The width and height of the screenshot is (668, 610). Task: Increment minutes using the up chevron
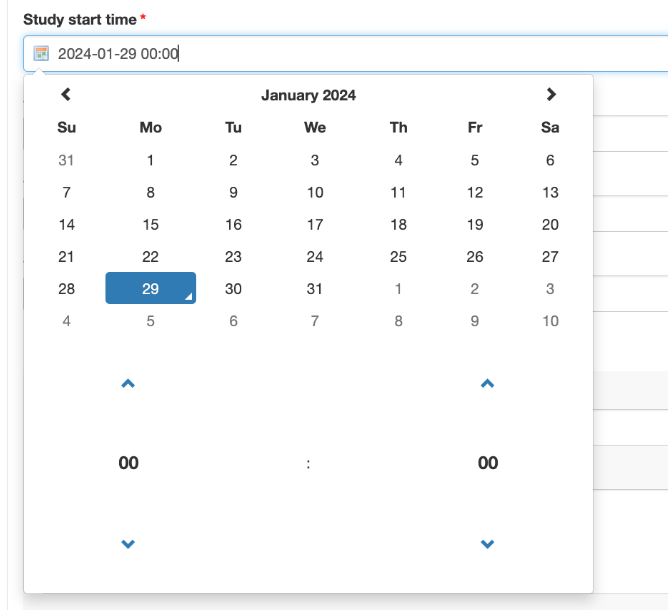tap(487, 384)
